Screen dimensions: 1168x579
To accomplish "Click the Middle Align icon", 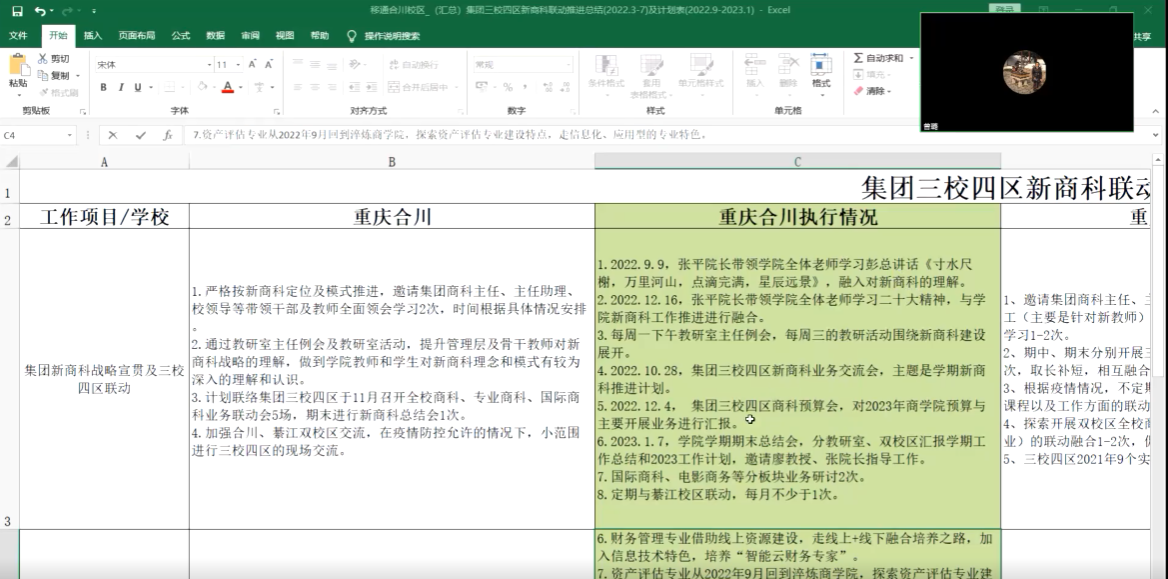I will (x=315, y=65).
